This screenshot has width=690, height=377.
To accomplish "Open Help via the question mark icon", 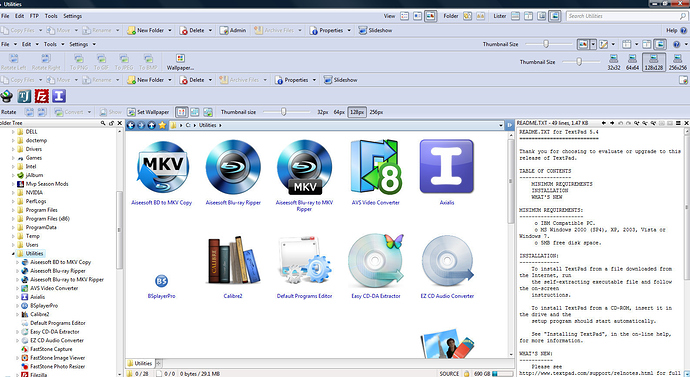I will click(x=683, y=30).
